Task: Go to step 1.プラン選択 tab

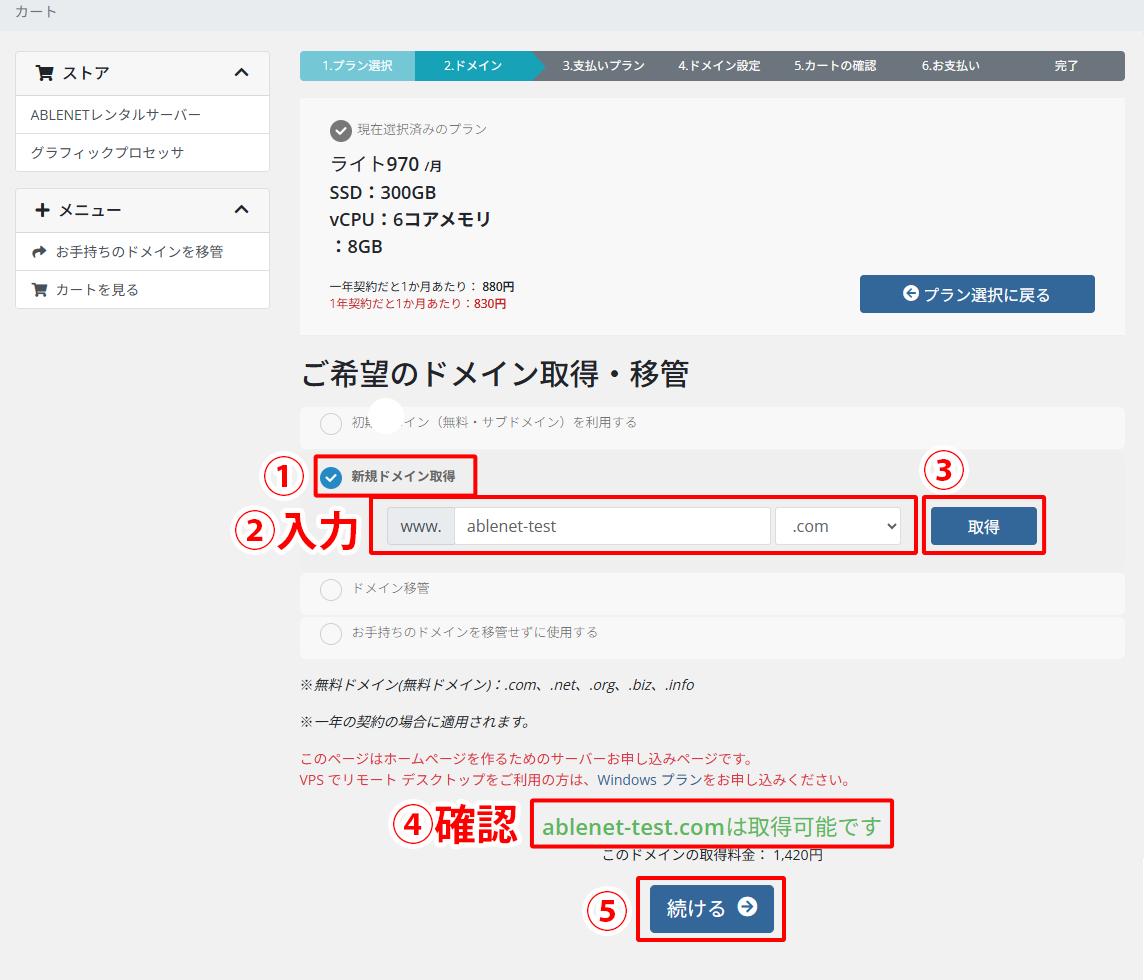Action: [x=357, y=66]
